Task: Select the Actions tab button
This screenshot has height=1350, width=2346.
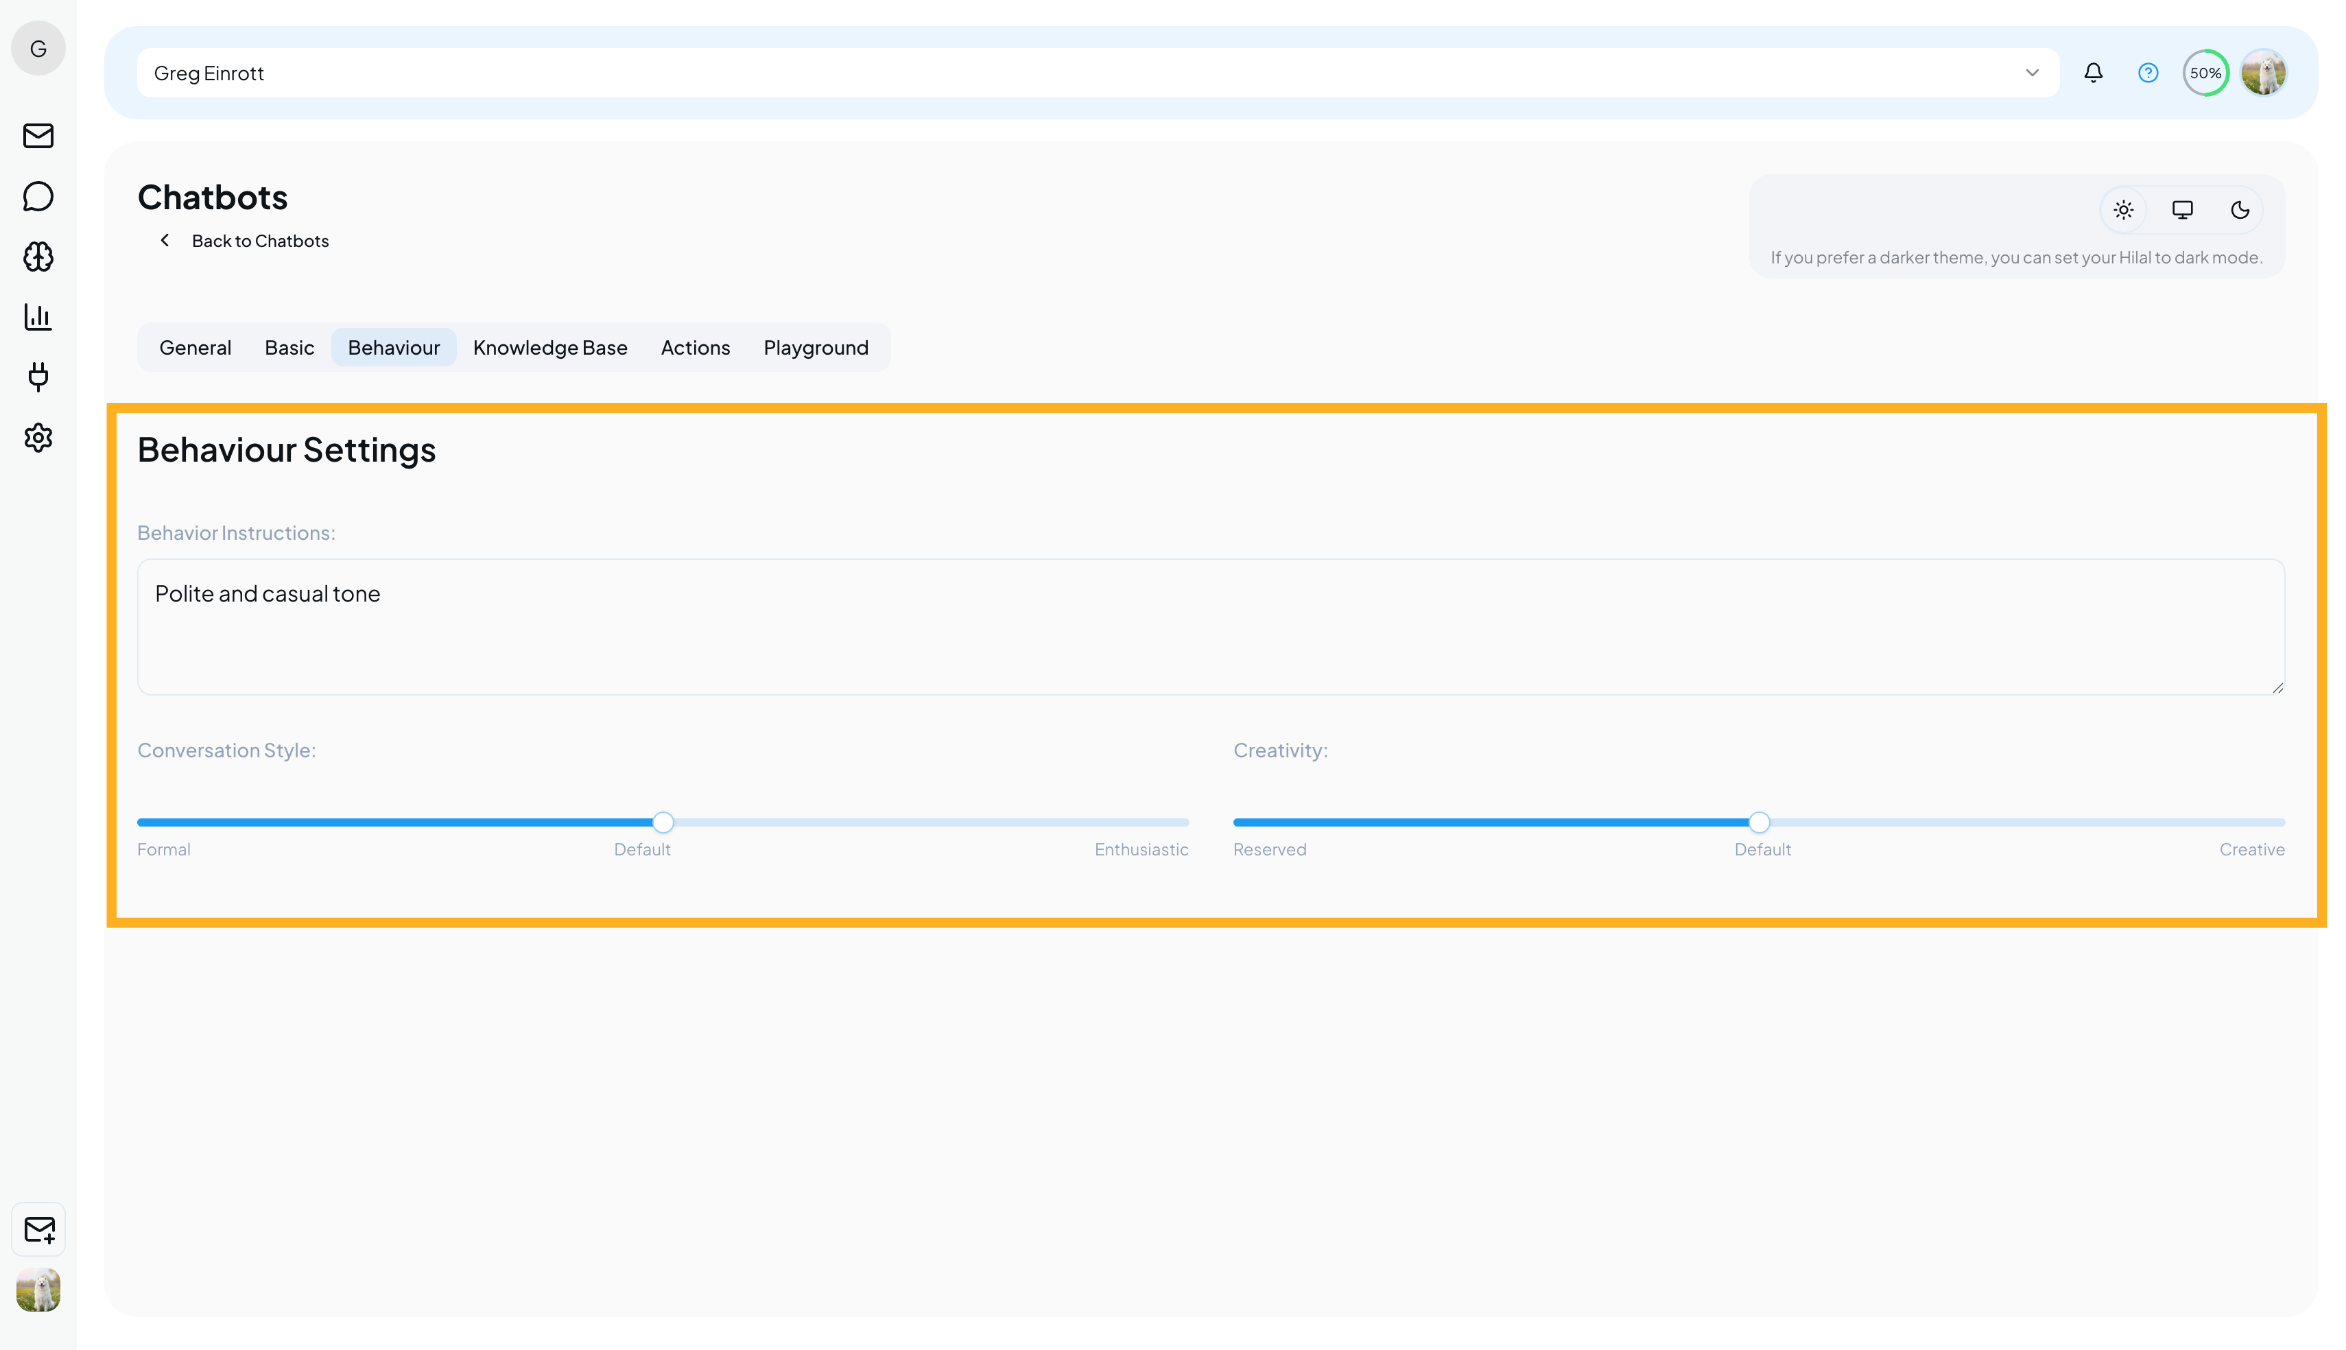Action: [695, 347]
